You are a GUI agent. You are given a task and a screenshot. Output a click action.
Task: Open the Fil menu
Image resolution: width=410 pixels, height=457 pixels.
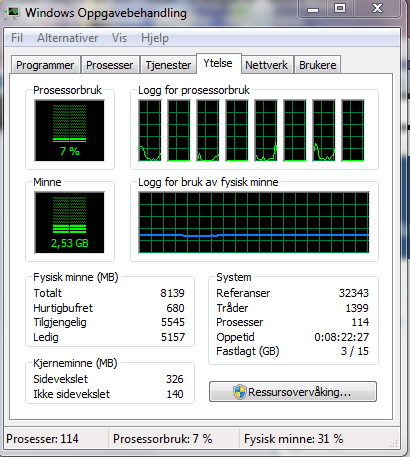[17, 38]
